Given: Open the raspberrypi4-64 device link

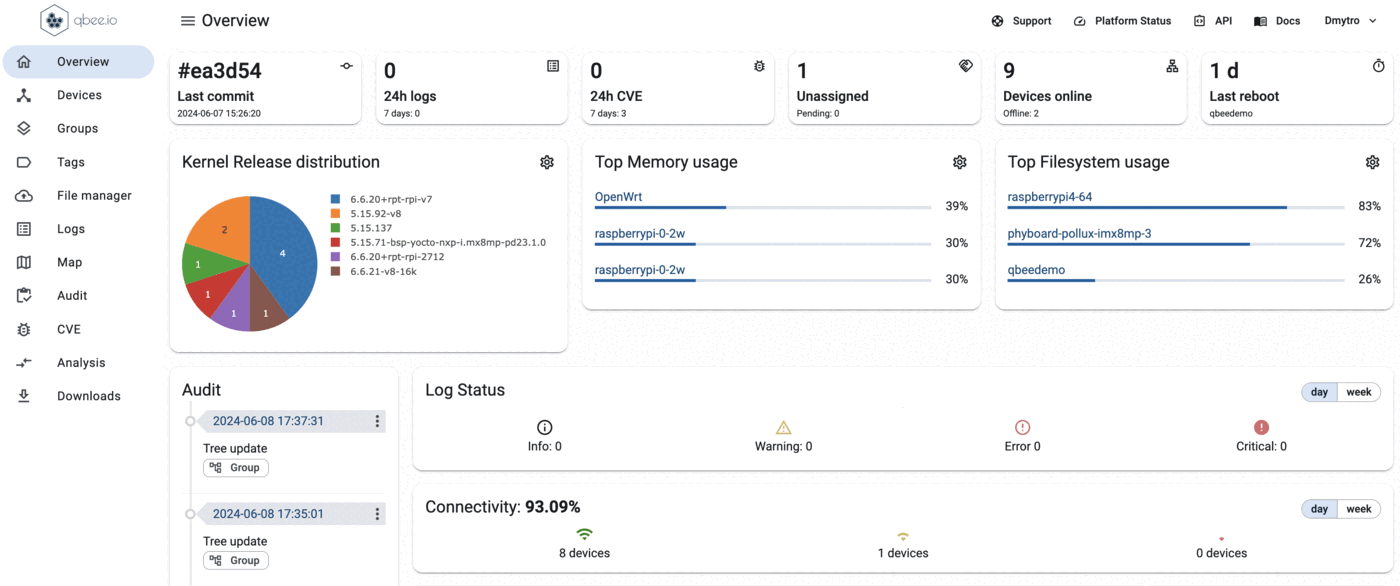Looking at the screenshot, I should pyautogui.click(x=1052, y=196).
